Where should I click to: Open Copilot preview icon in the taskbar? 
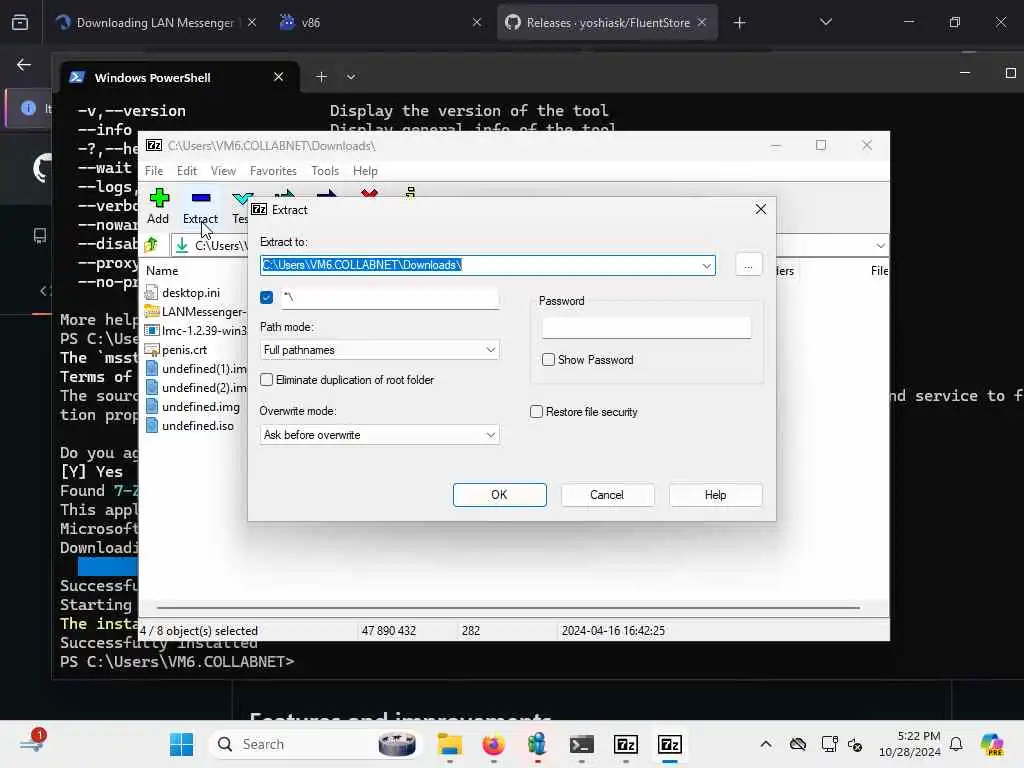click(x=992, y=744)
